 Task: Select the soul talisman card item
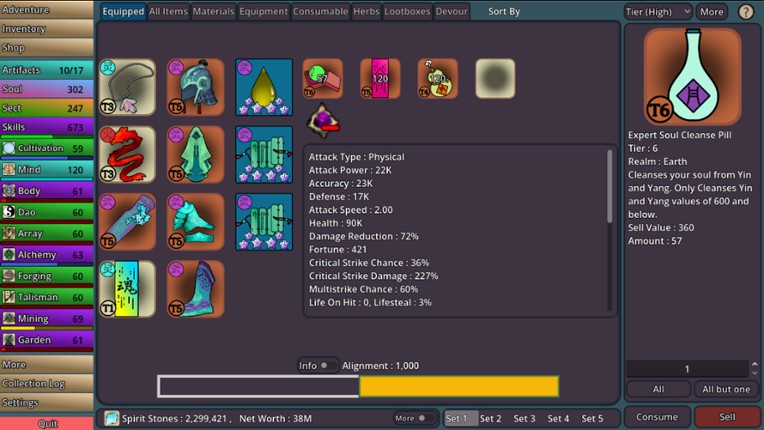tap(127, 289)
